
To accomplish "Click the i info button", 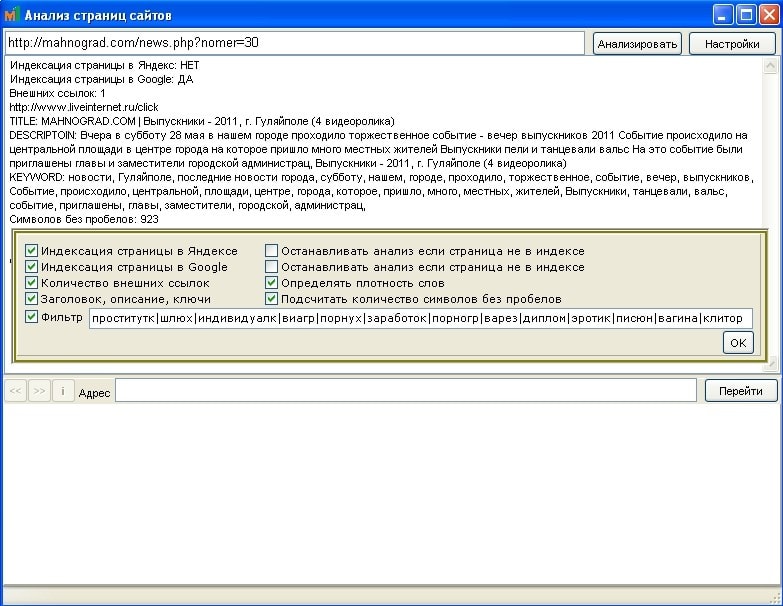I will coord(63,391).
